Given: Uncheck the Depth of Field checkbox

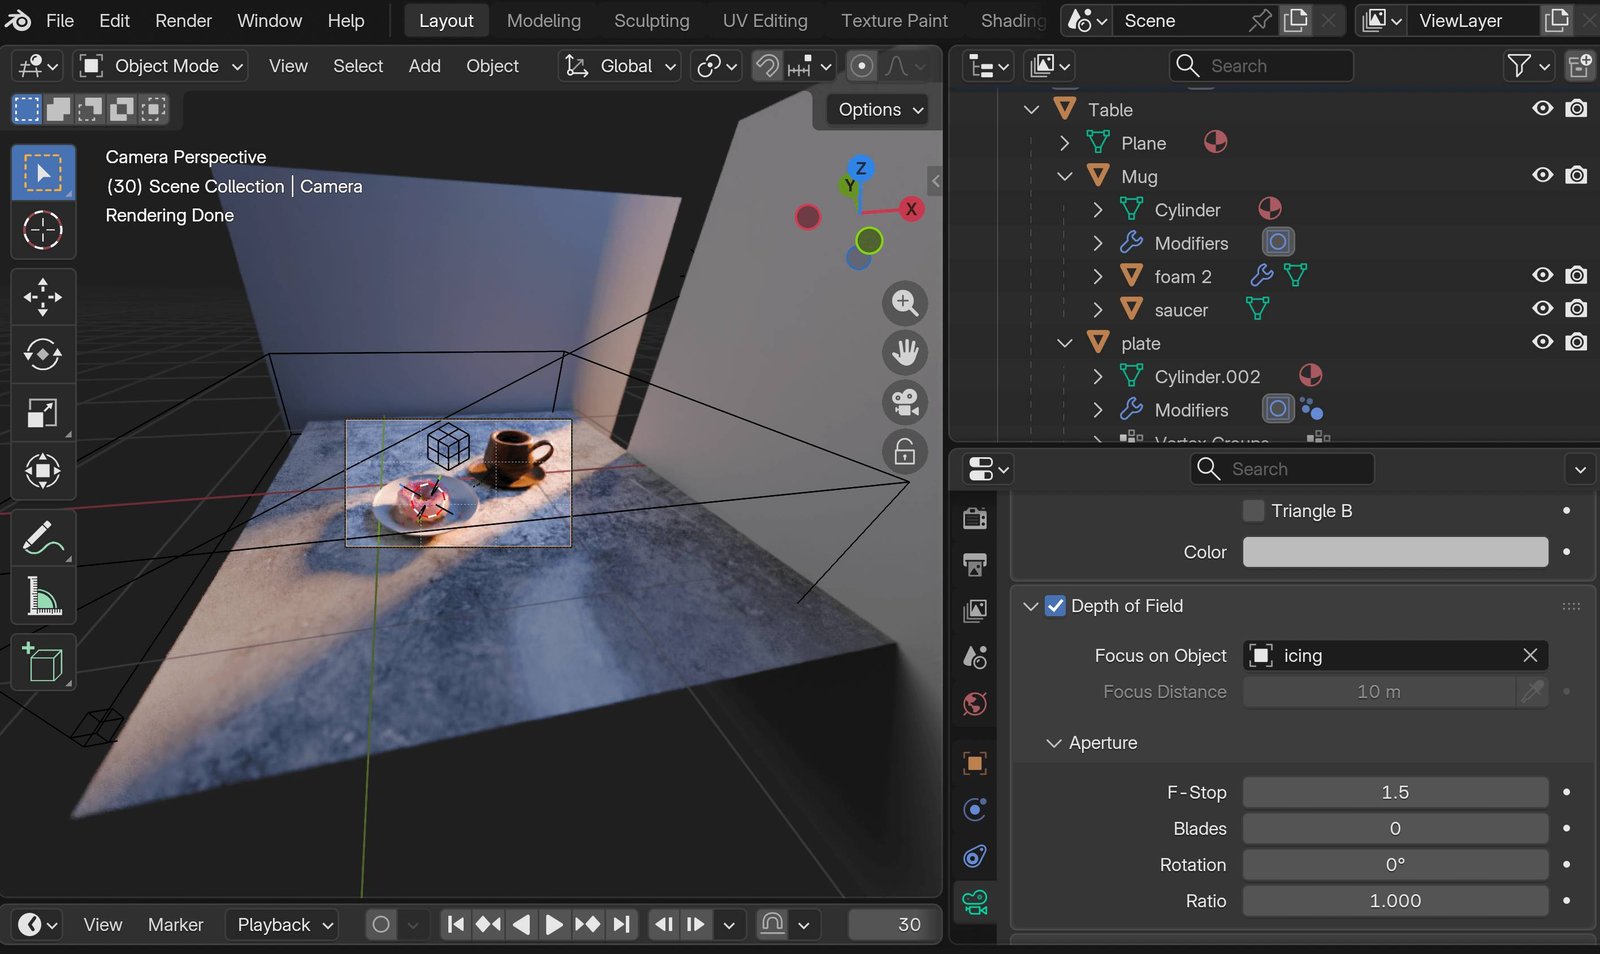Looking at the screenshot, I should click(1055, 606).
